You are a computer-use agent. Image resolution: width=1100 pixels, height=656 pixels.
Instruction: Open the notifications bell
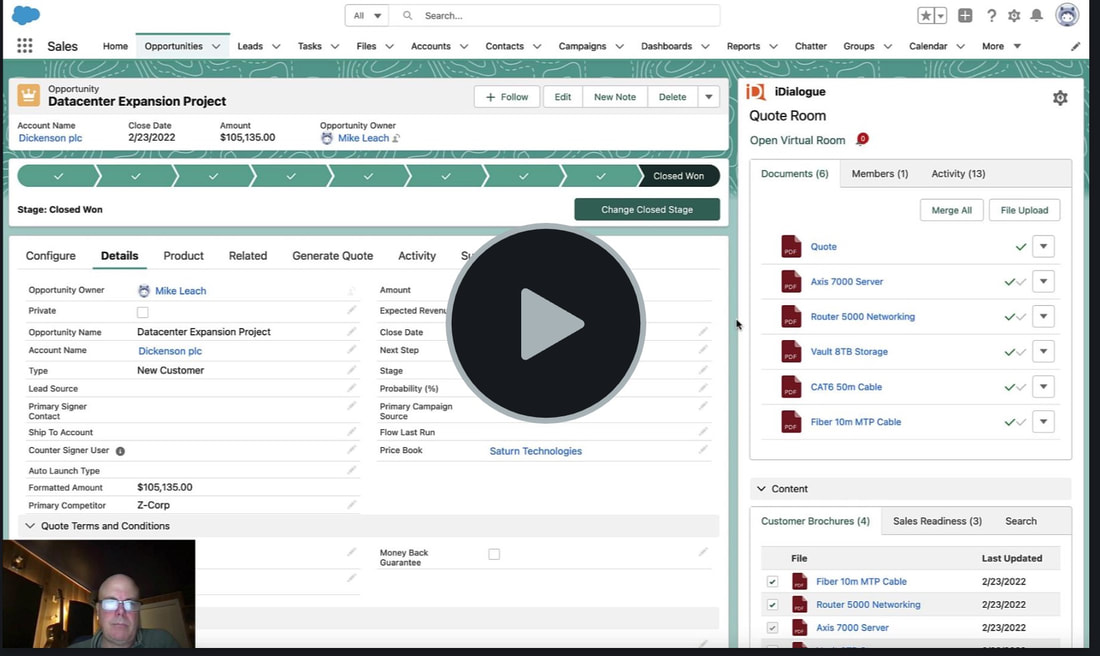coord(1036,15)
